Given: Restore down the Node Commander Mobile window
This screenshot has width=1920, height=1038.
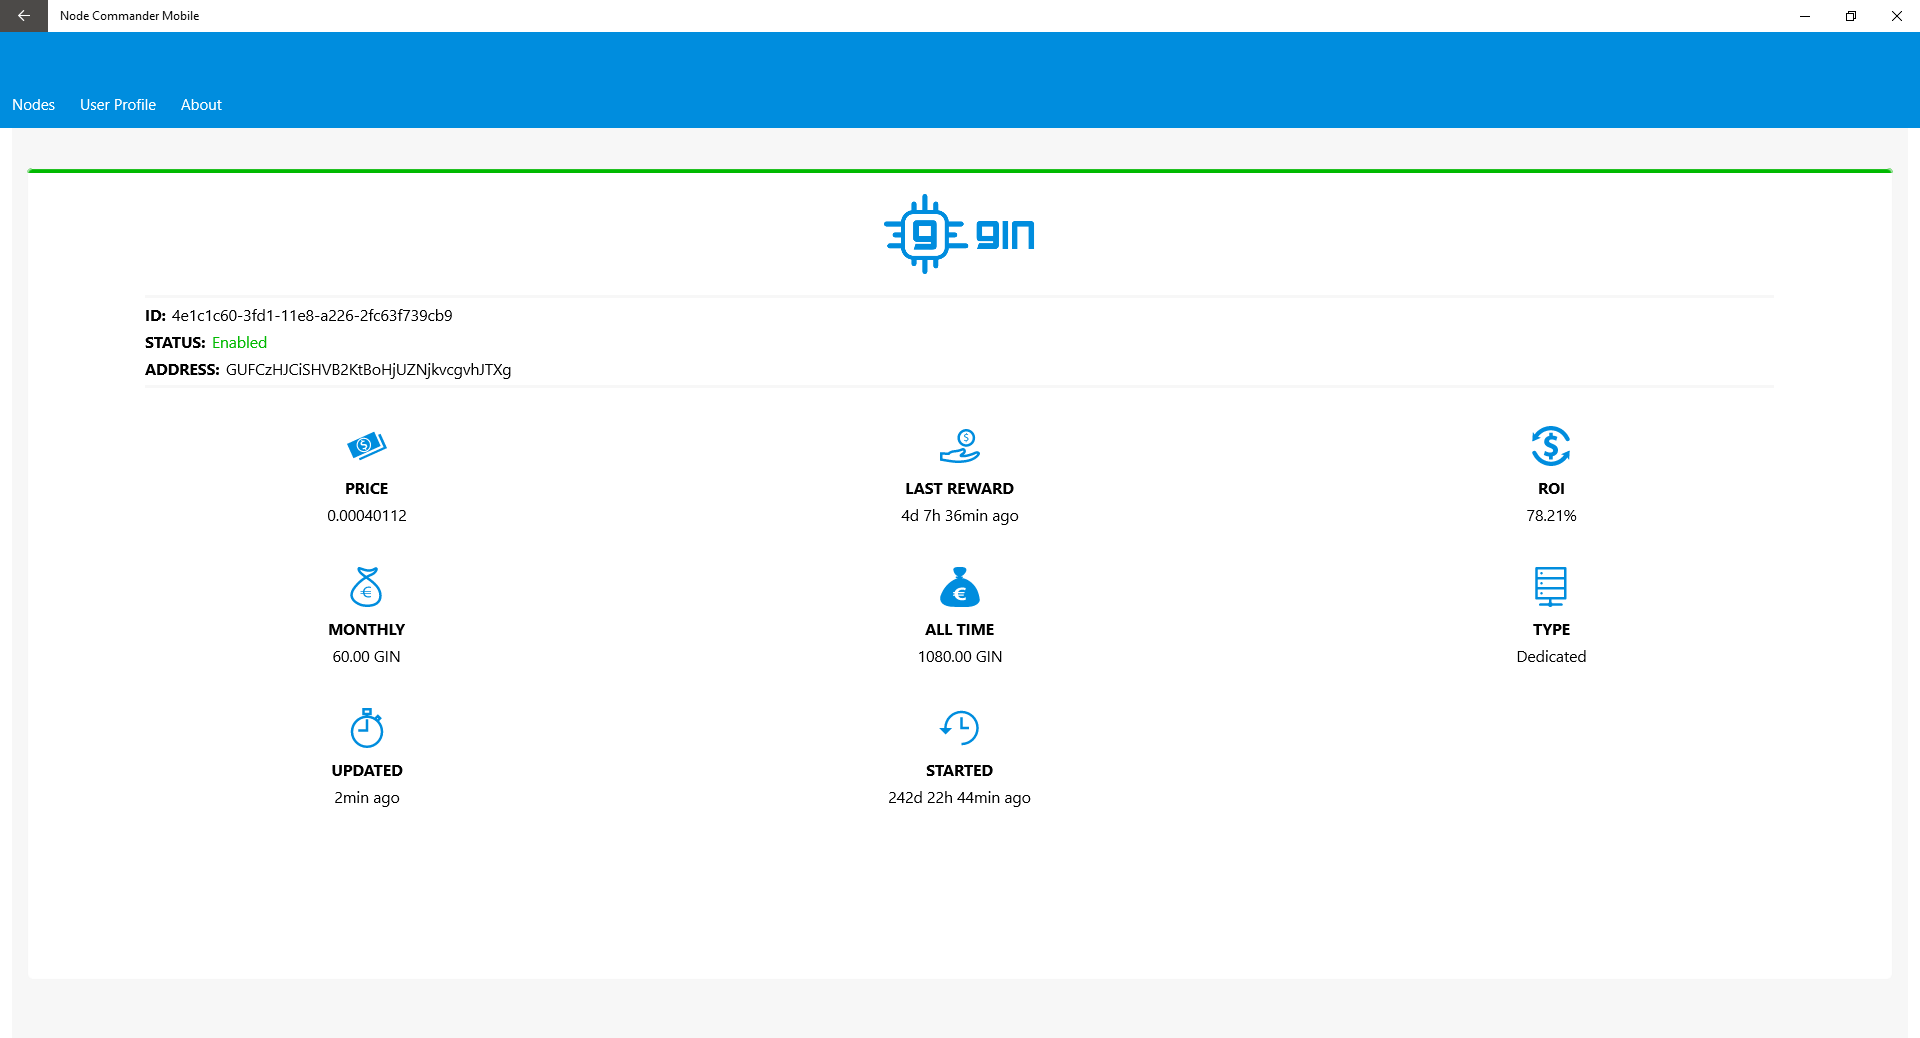Looking at the screenshot, I should tap(1851, 16).
